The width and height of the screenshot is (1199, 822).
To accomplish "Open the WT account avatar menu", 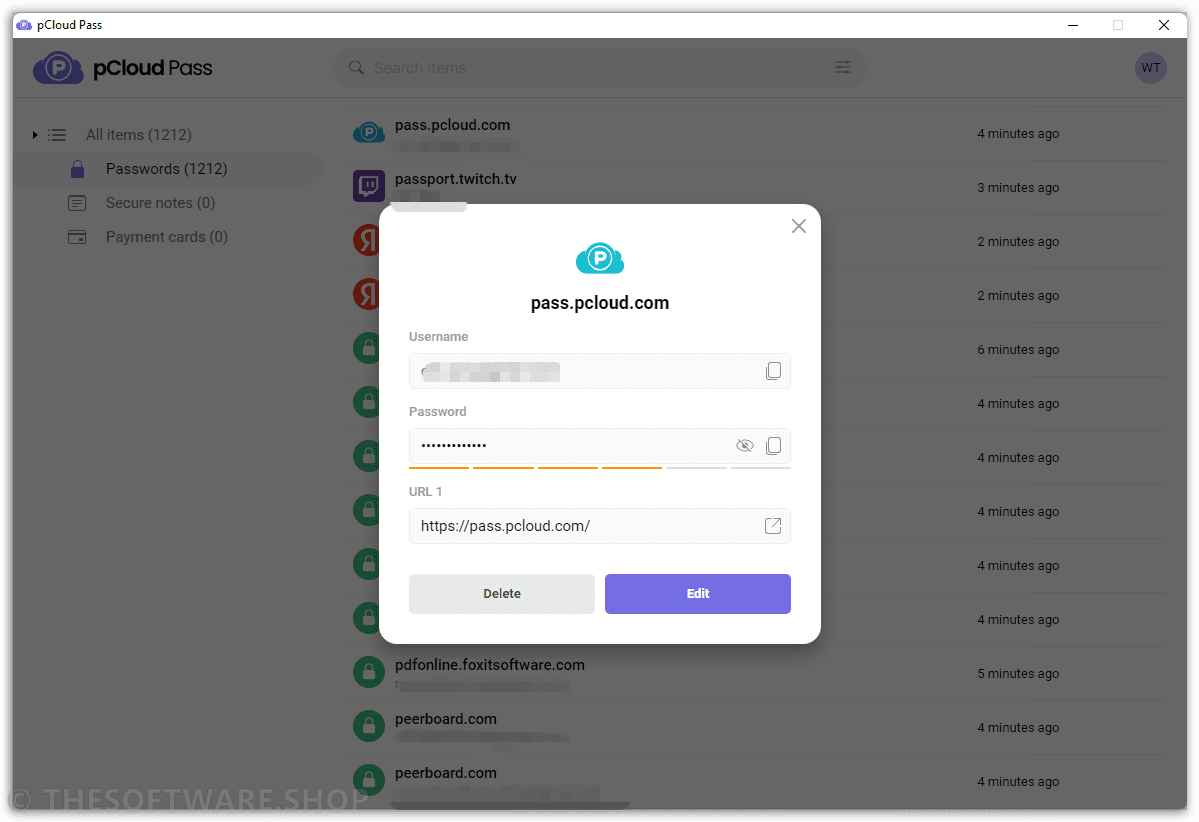I will [1151, 67].
